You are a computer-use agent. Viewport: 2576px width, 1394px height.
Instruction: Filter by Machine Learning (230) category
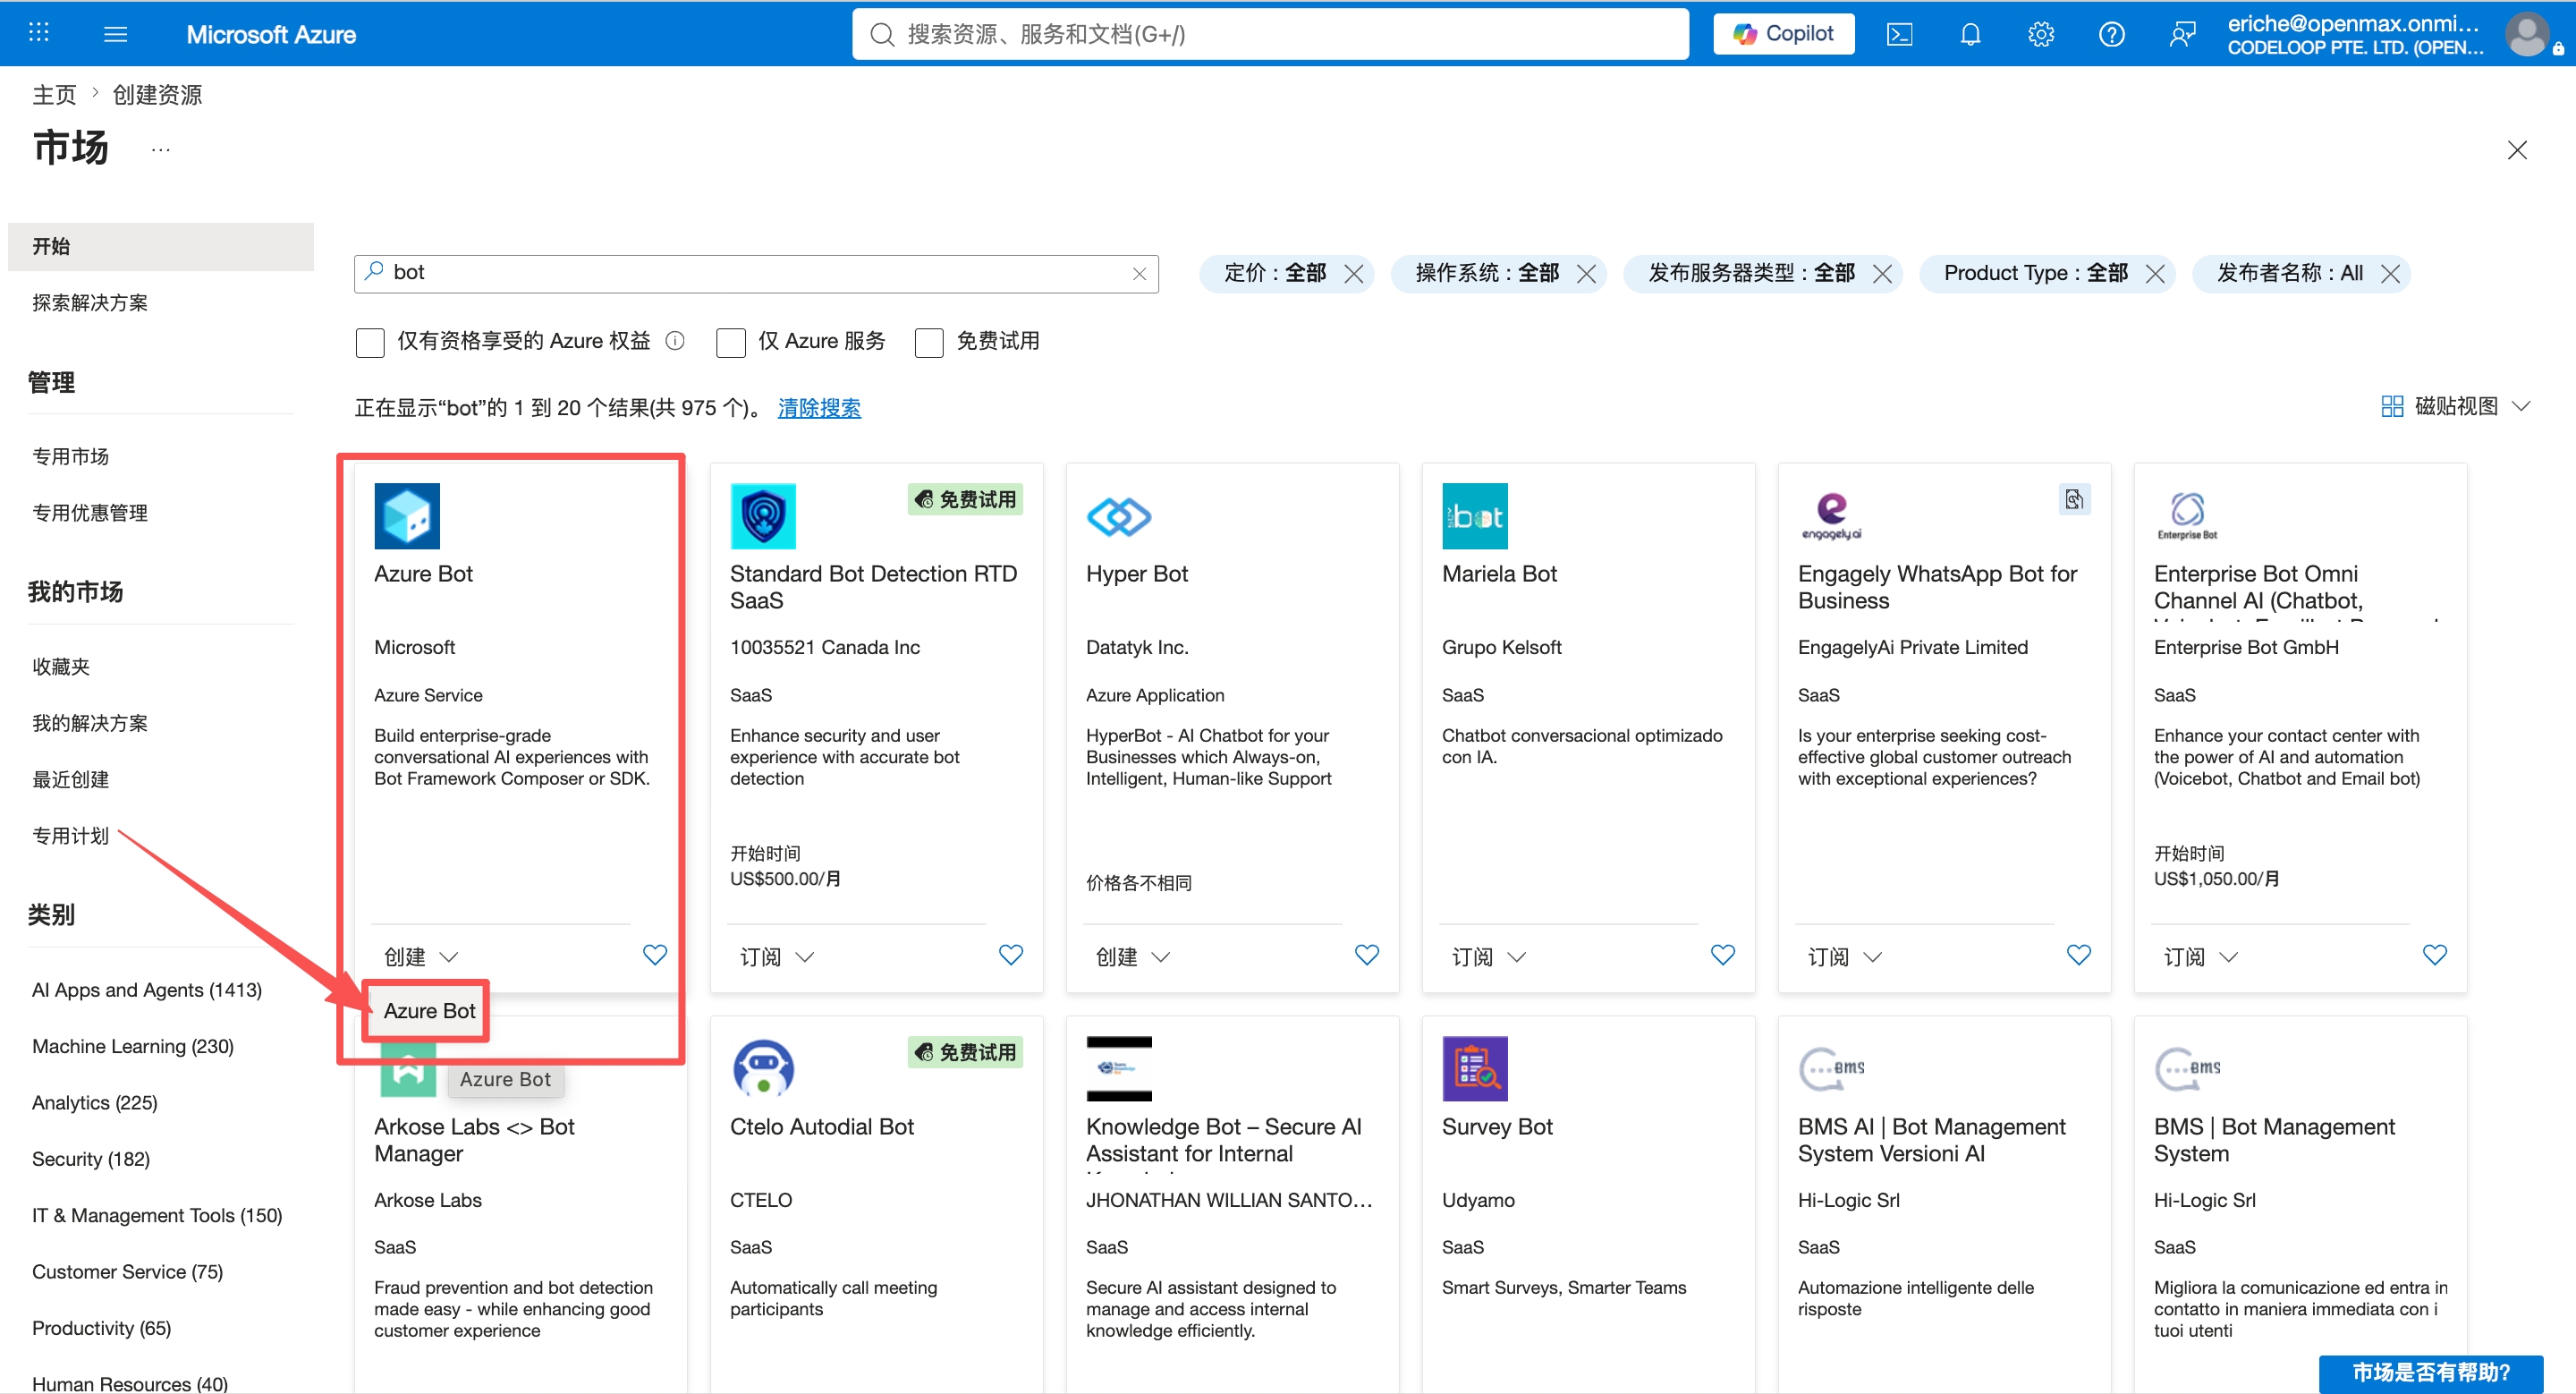click(x=133, y=1047)
